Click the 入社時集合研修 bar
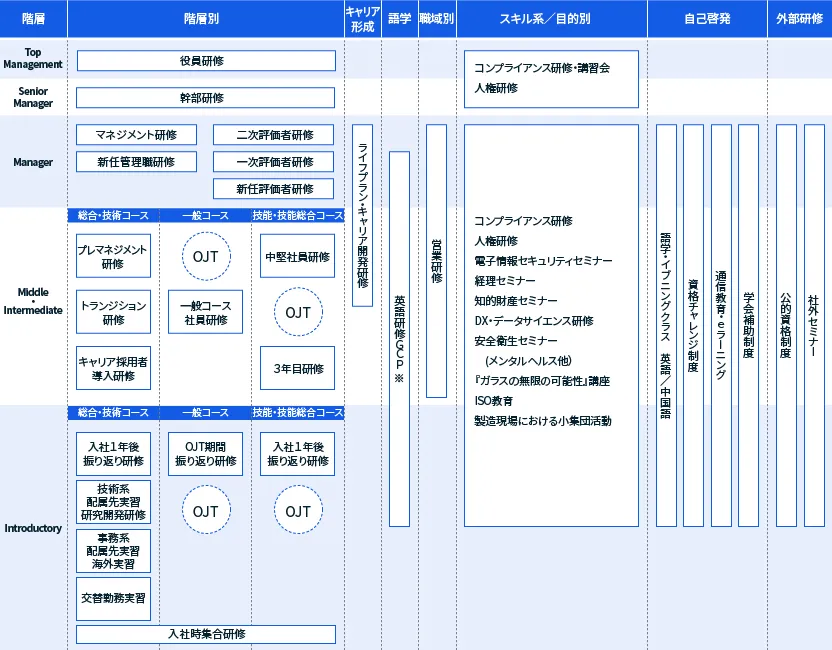The height and width of the screenshot is (650, 832). point(206,634)
